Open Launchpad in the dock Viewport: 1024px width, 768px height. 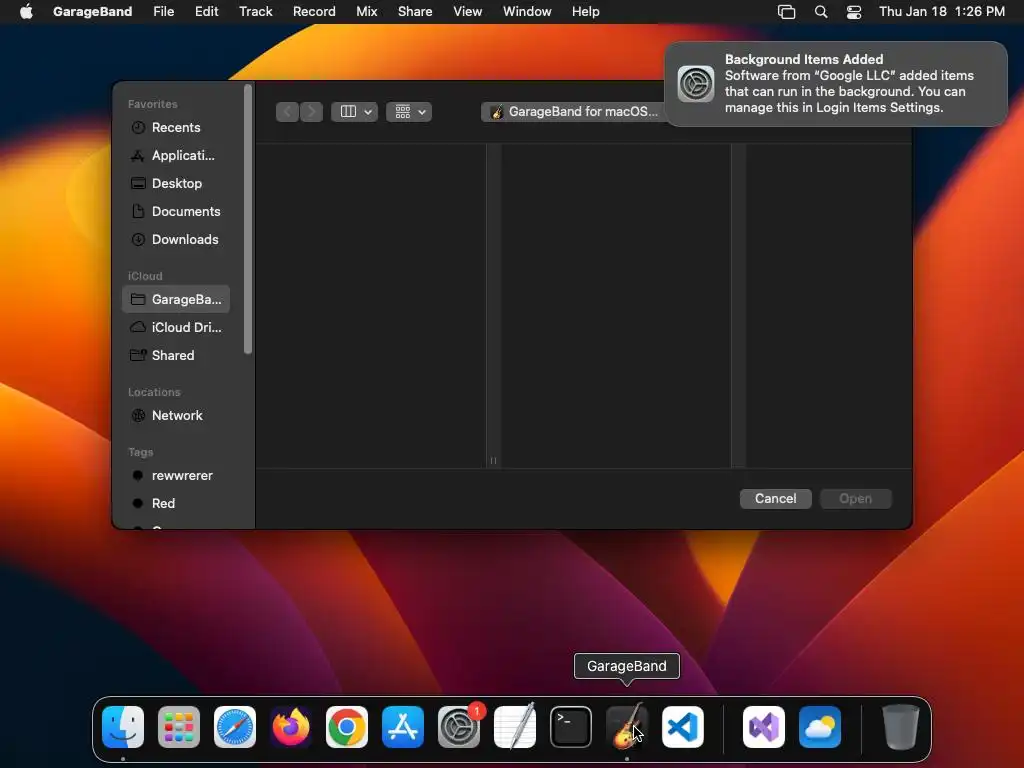coord(179,727)
